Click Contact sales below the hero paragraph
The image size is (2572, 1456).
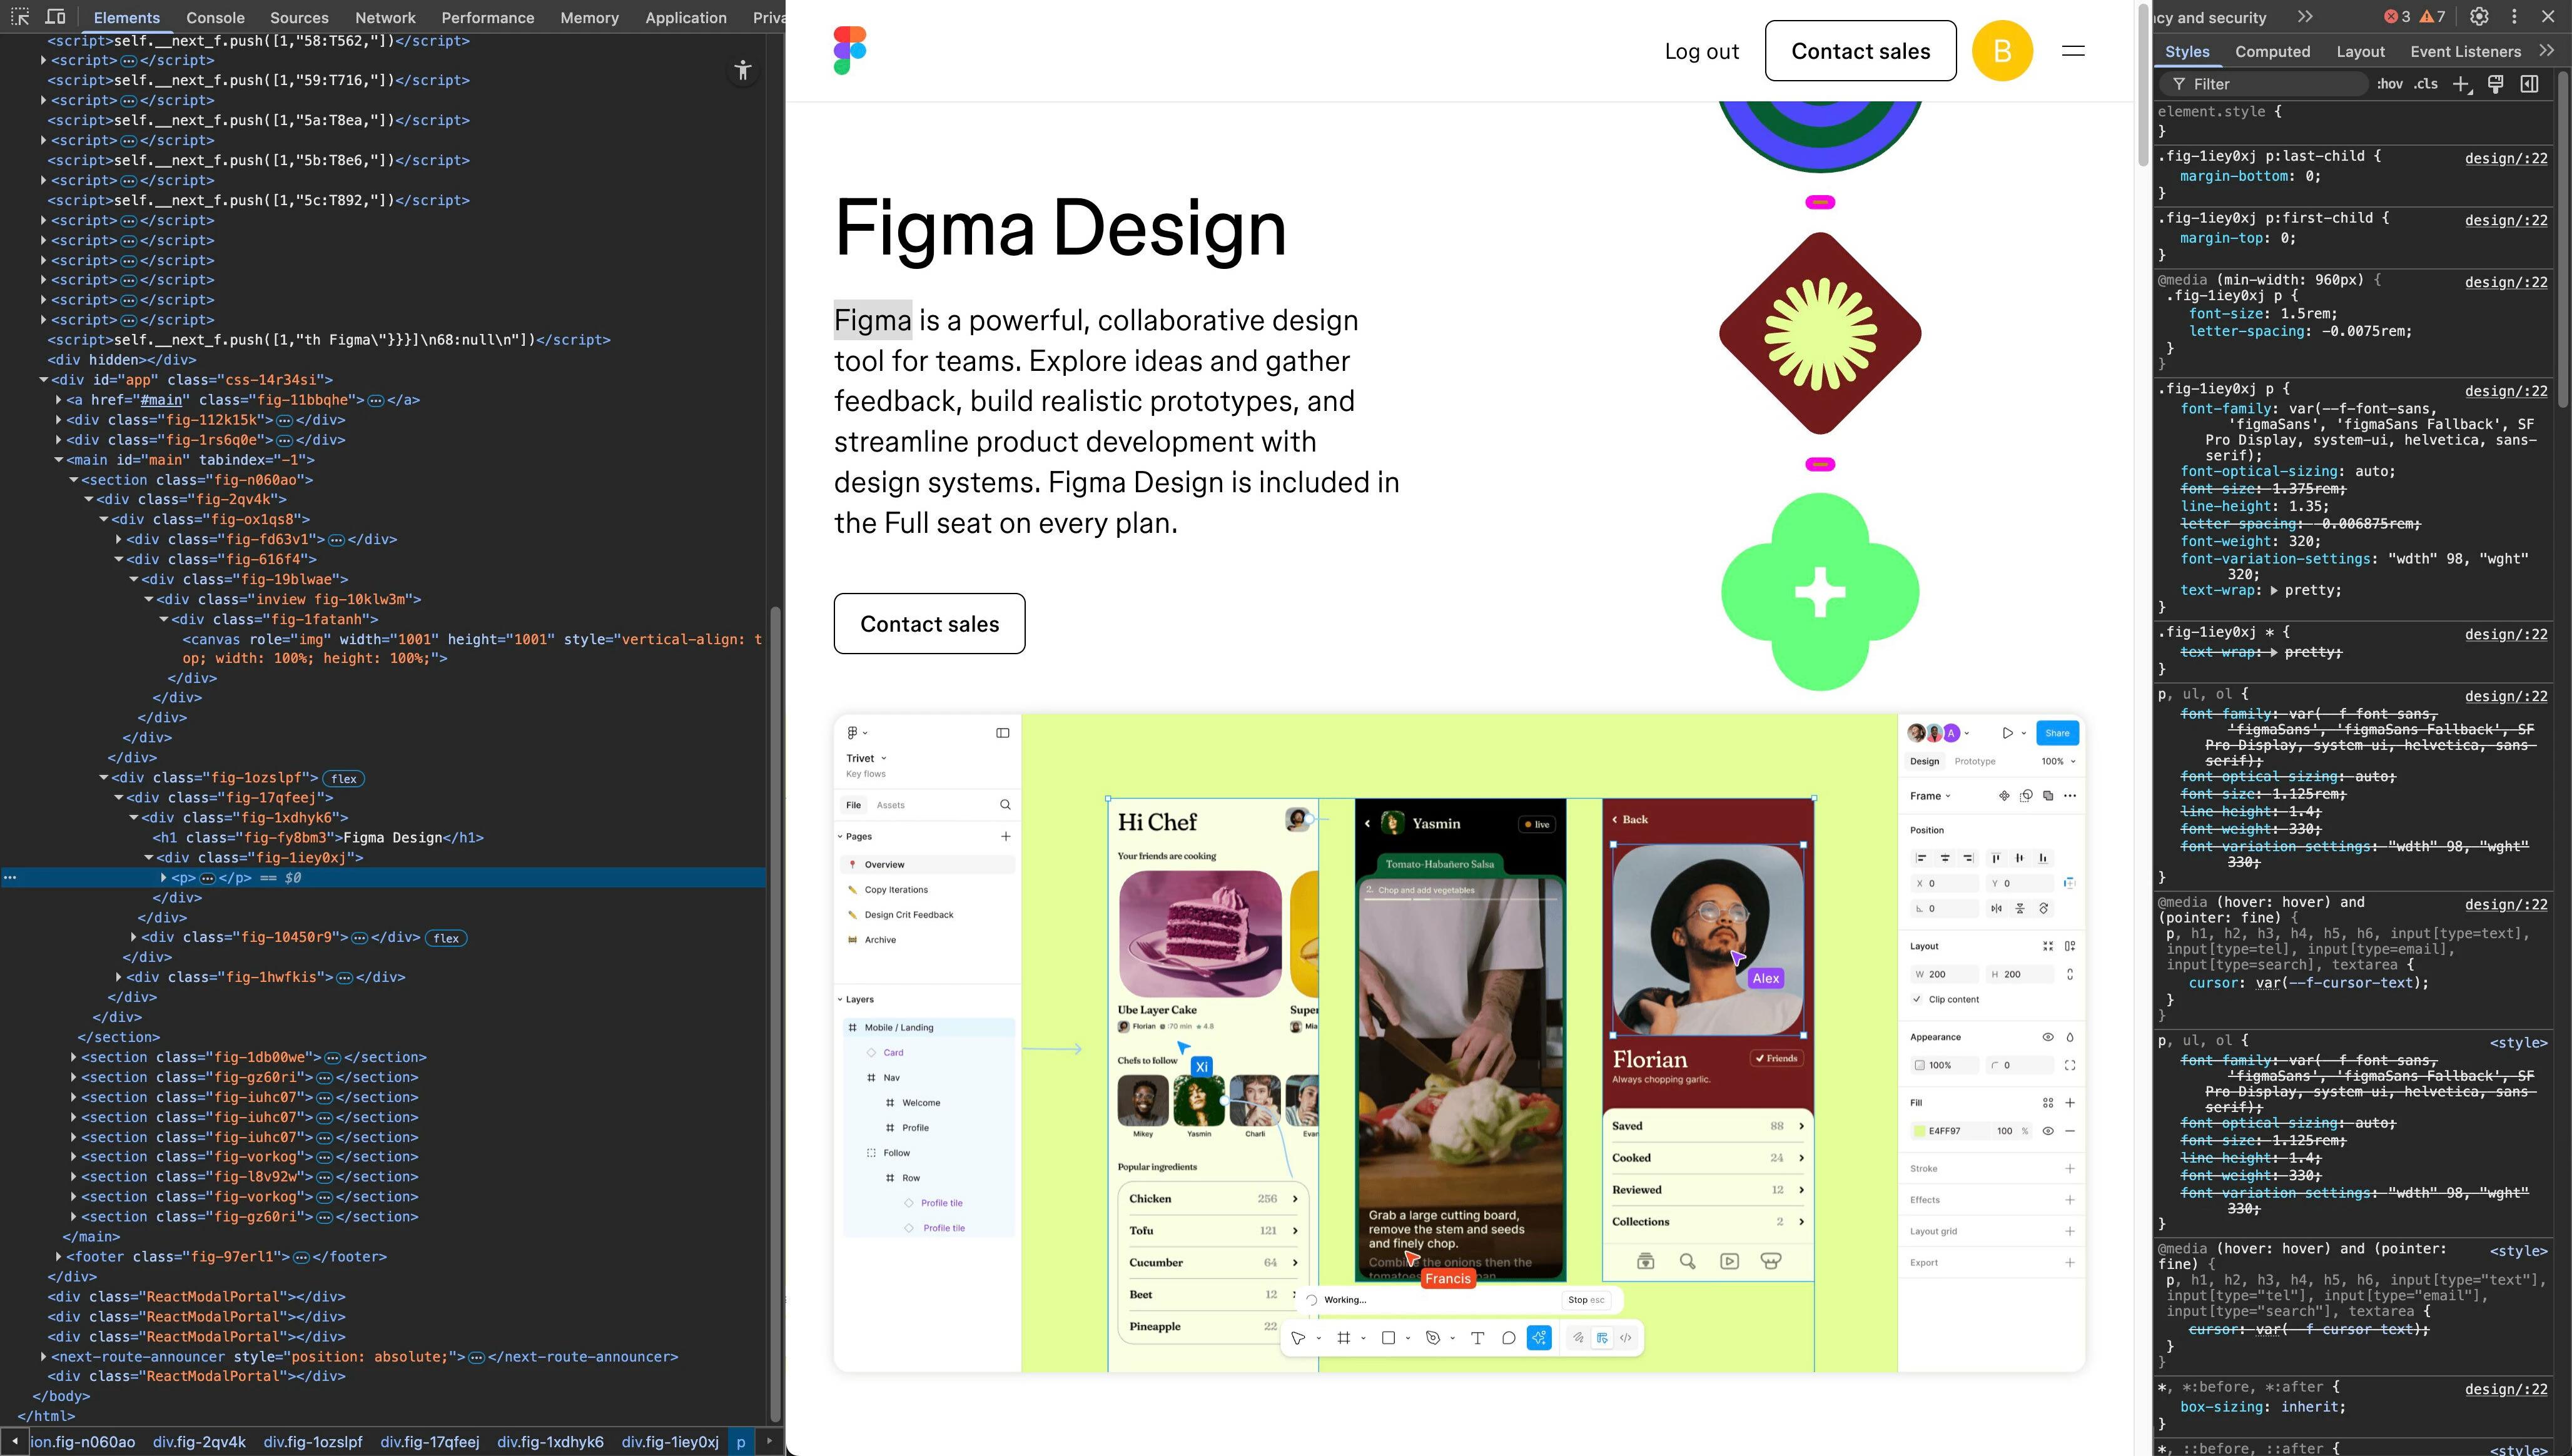point(929,624)
